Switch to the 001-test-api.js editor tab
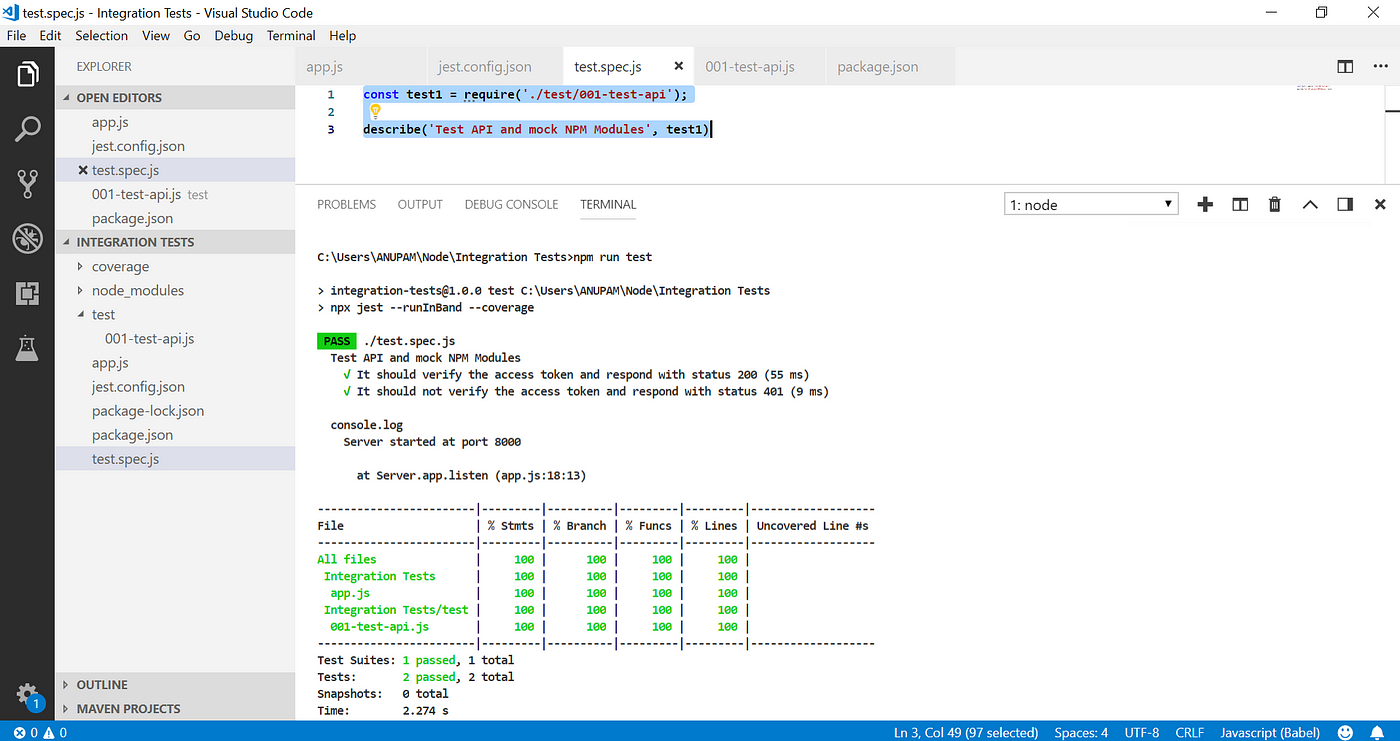 [760, 67]
